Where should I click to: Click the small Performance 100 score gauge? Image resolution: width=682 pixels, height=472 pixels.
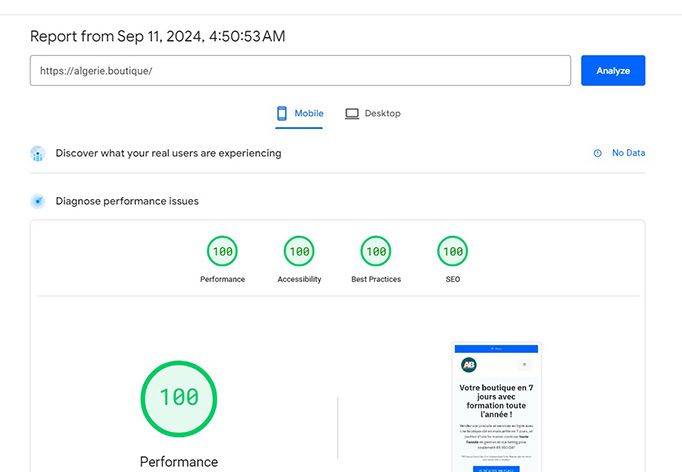point(222,251)
